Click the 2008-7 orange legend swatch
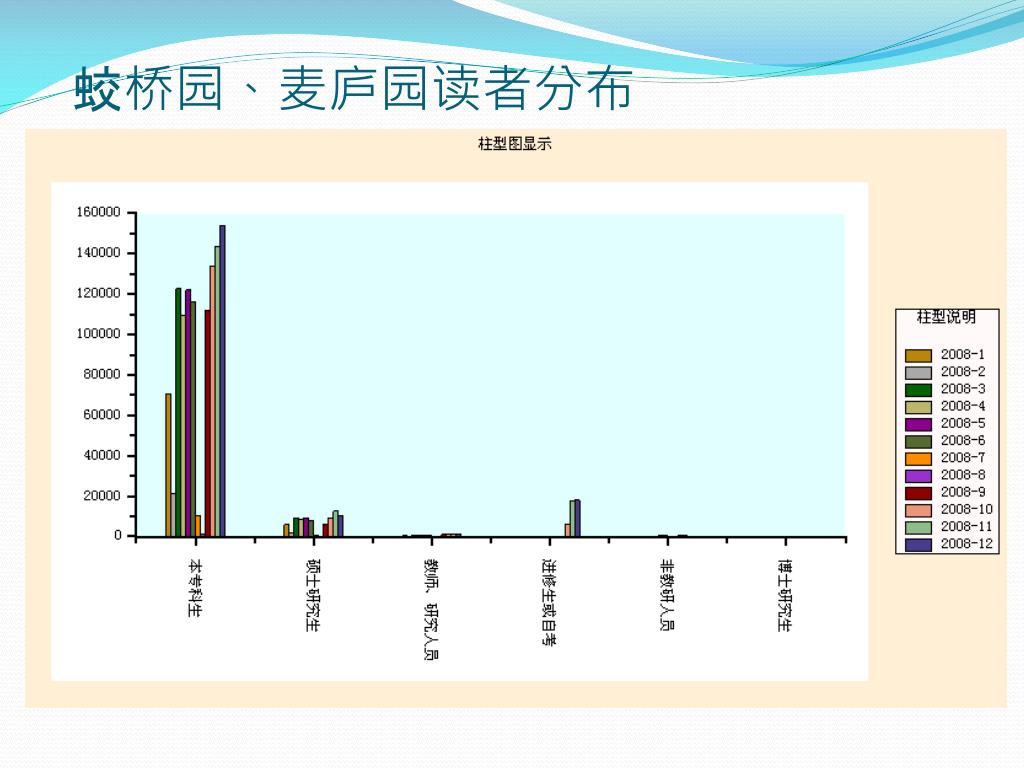This screenshot has width=1024, height=768. pyautogui.click(x=918, y=459)
